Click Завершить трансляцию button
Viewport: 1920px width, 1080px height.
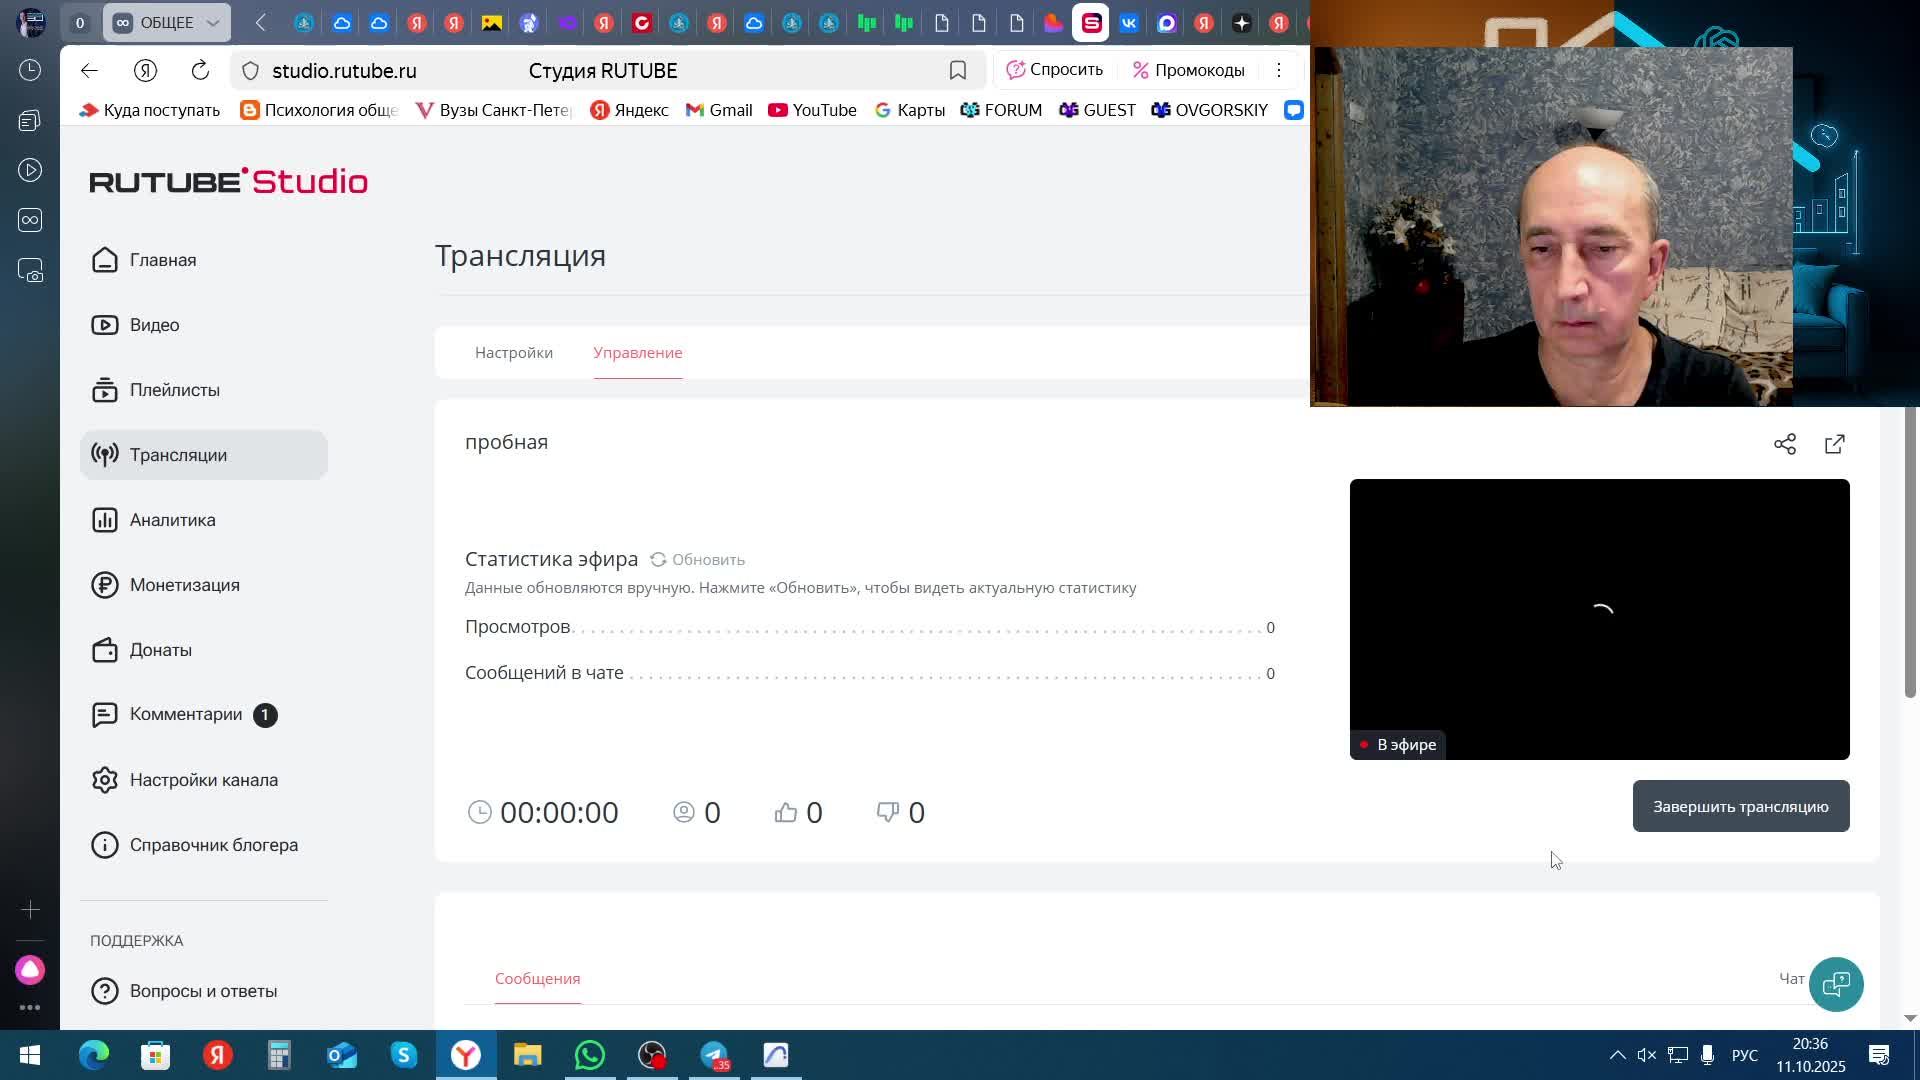[x=1740, y=807]
